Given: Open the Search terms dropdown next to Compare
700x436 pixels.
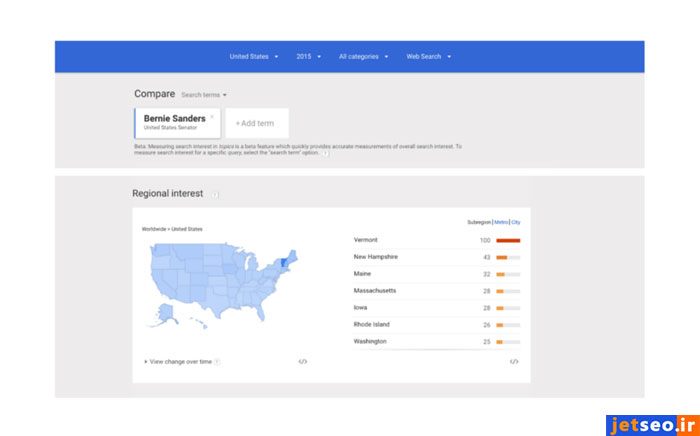Looking at the screenshot, I should (204, 95).
